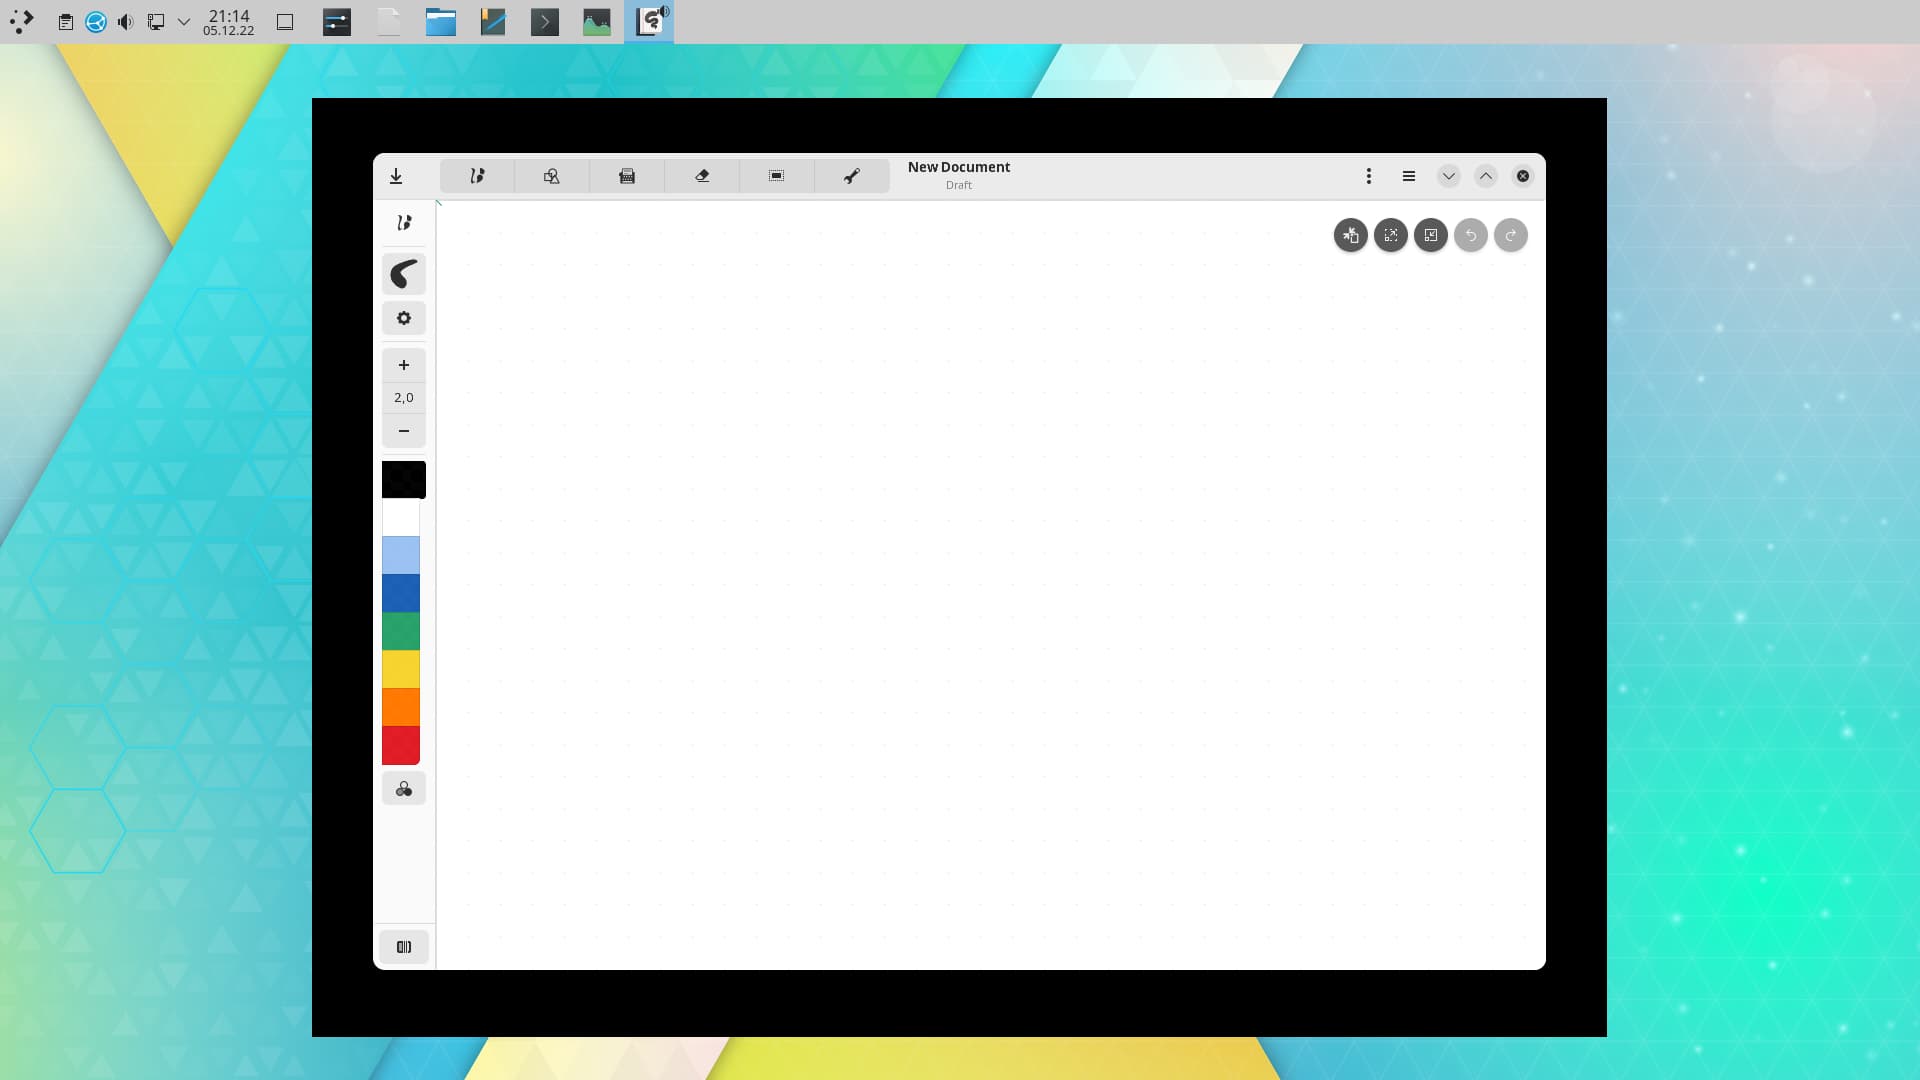Decrease stroke width with minus button

[x=404, y=431]
